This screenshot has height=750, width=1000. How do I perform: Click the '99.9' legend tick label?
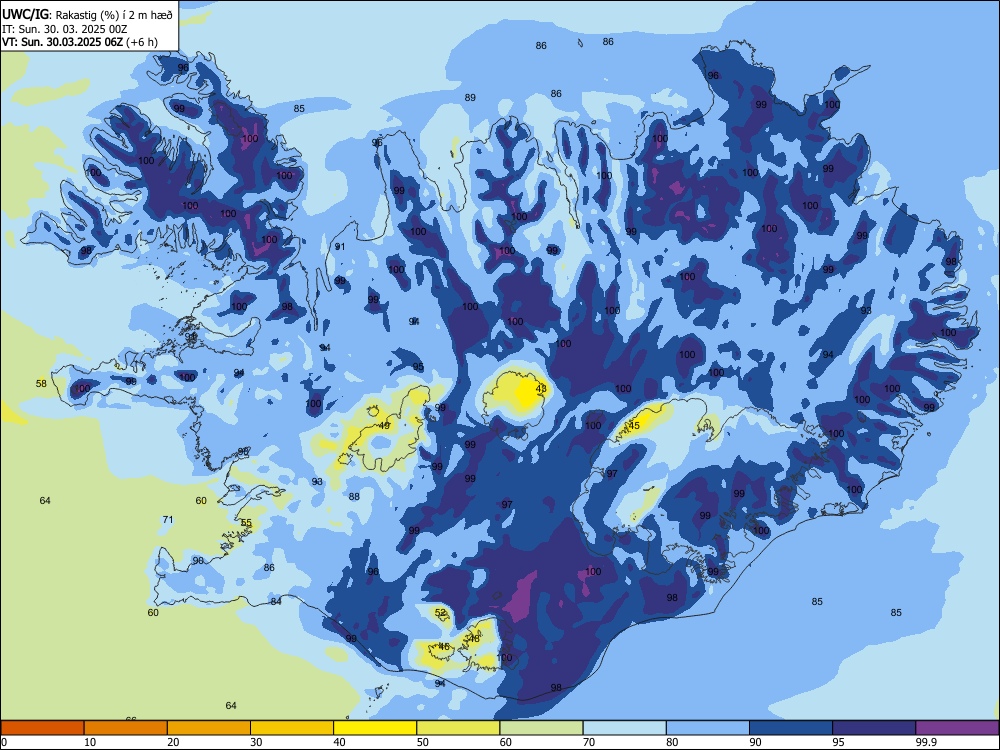[x=925, y=742]
